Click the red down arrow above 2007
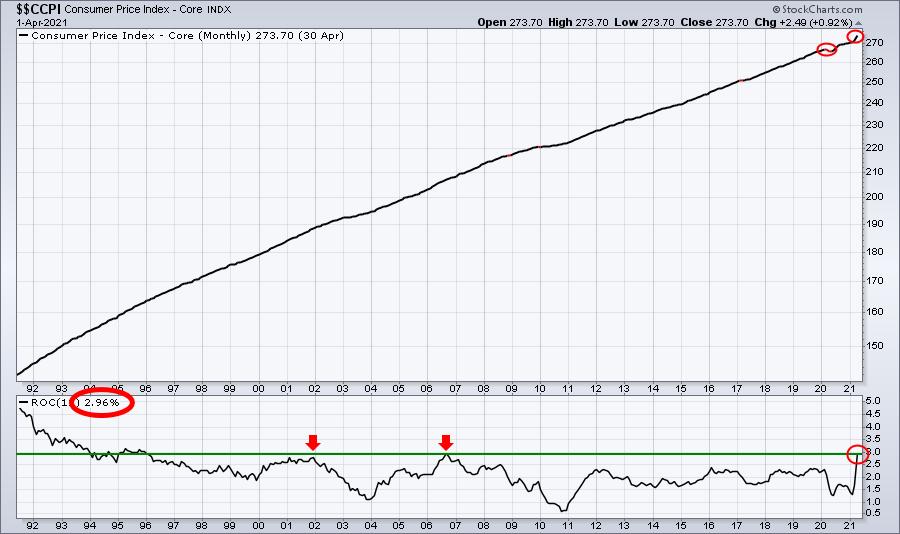The image size is (900, 534). 446,442
